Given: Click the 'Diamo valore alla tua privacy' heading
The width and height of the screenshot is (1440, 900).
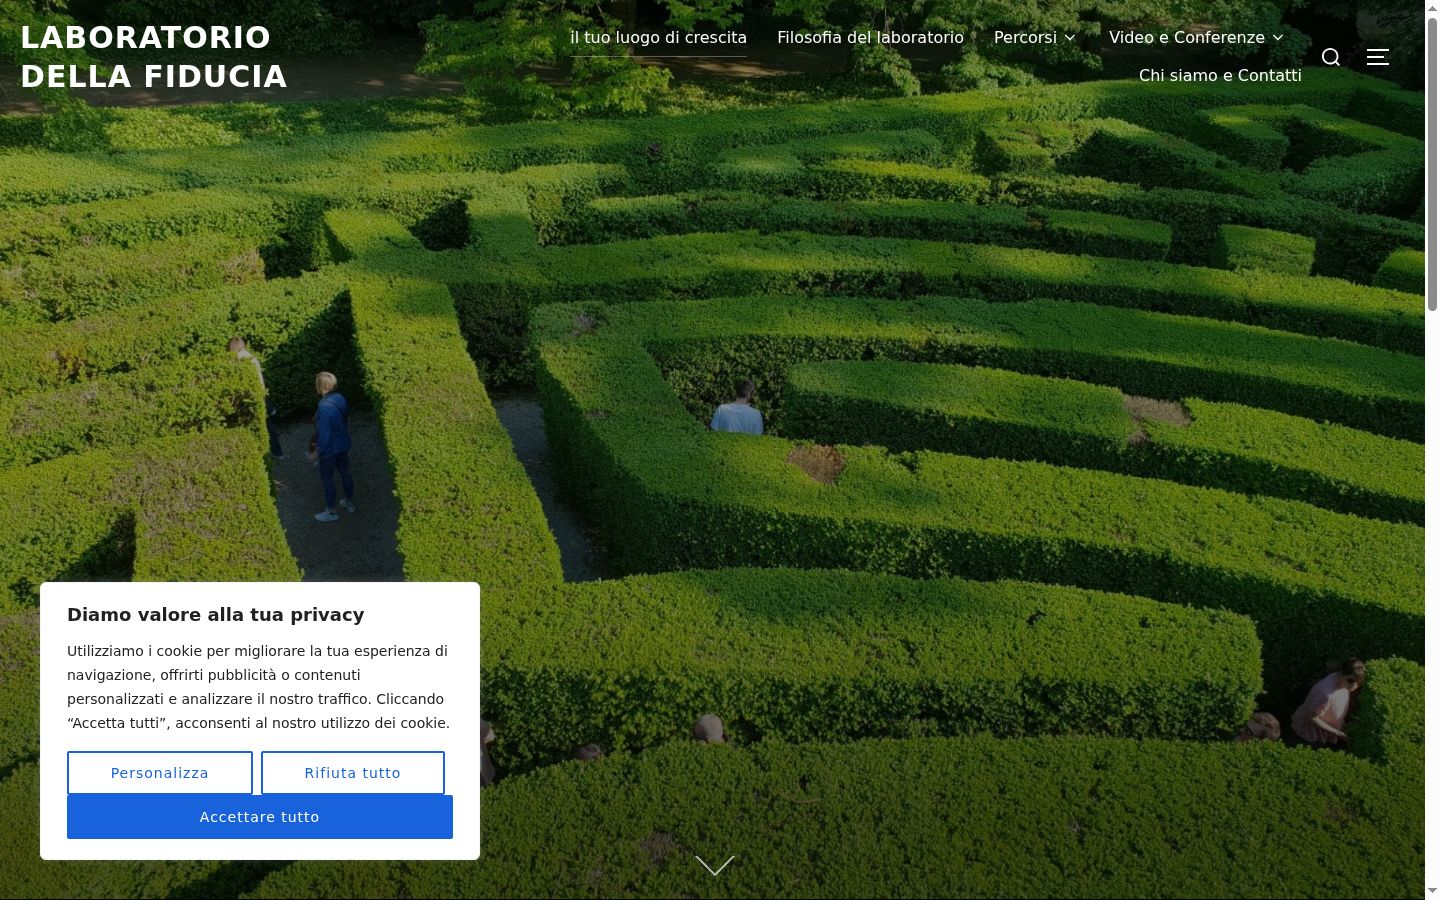Looking at the screenshot, I should 216,615.
